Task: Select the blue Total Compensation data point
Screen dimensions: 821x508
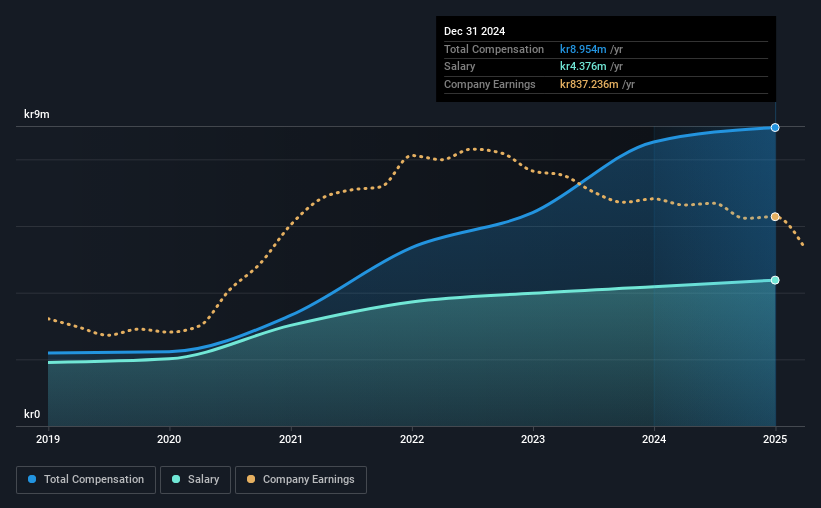Action: coord(775,127)
